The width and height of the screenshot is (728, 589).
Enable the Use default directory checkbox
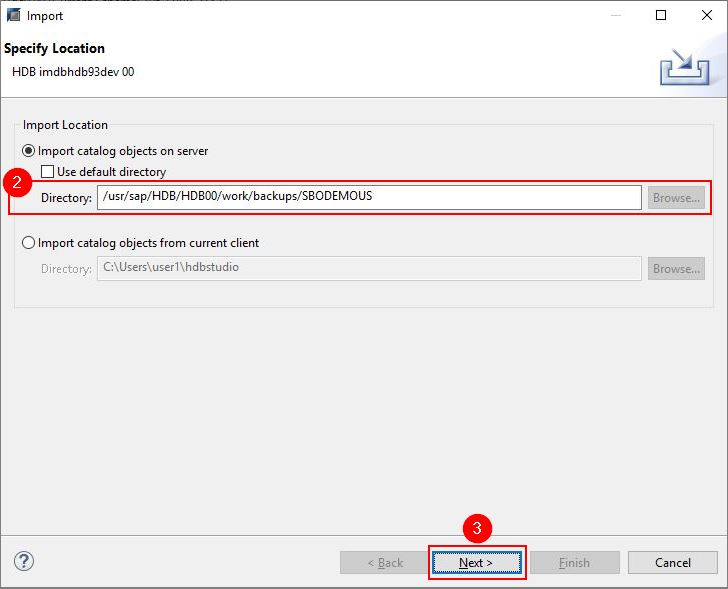(x=48, y=172)
